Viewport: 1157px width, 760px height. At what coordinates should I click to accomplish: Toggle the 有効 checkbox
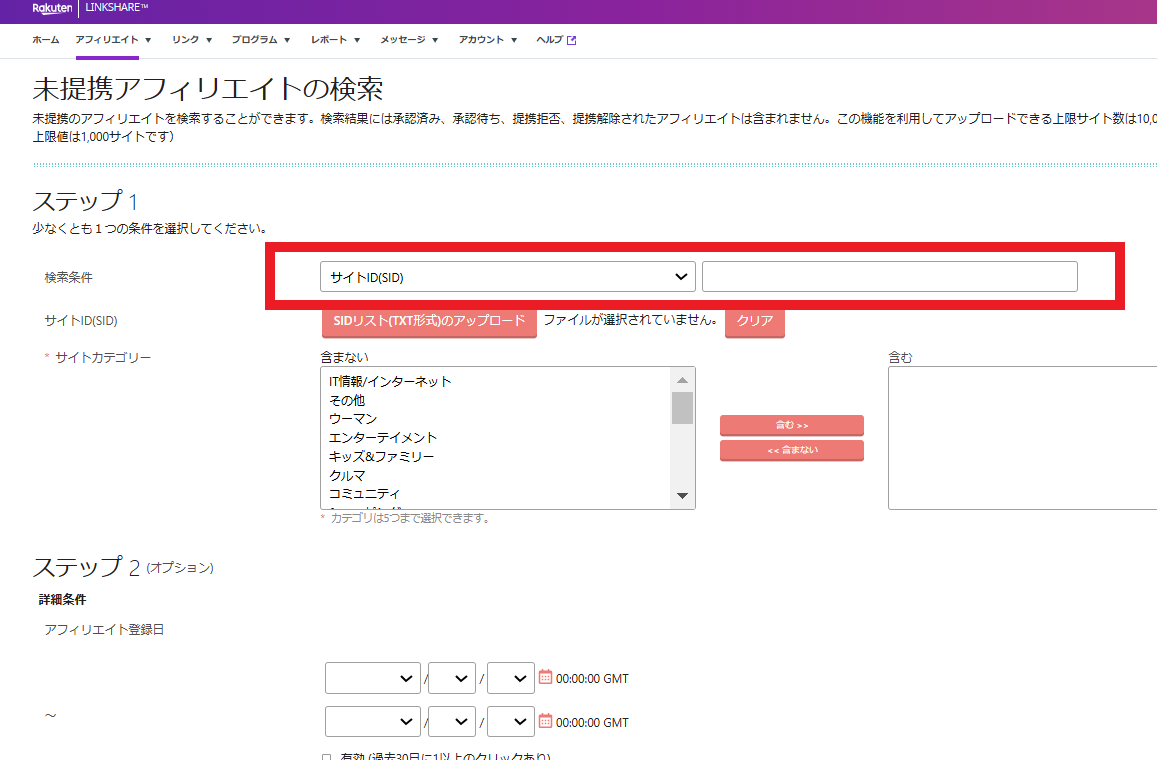(327, 758)
